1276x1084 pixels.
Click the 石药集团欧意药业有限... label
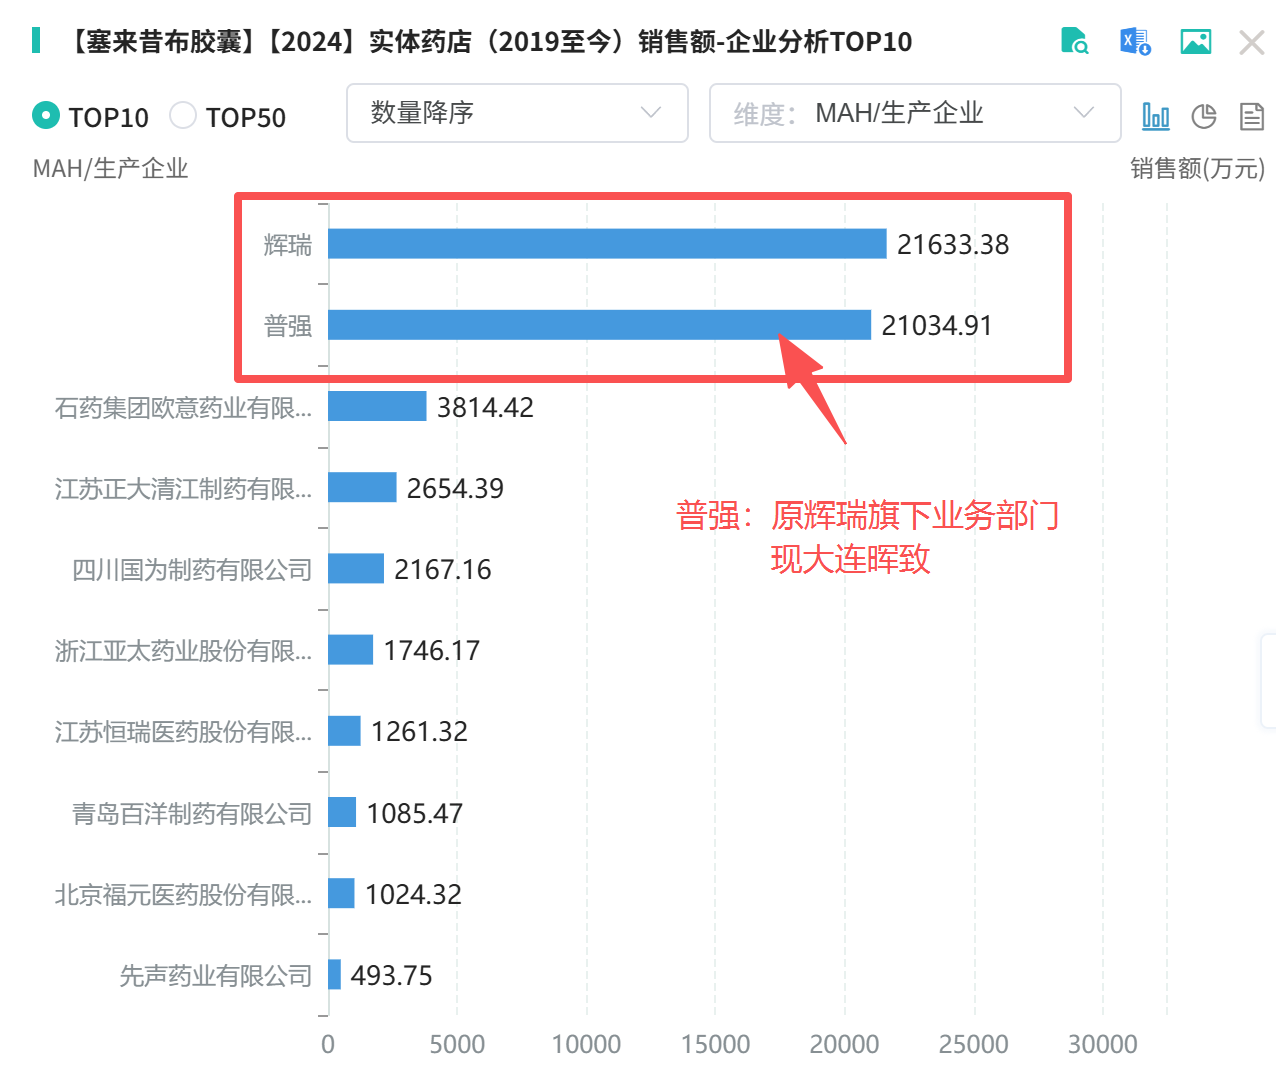pyautogui.click(x=183, y=407)
